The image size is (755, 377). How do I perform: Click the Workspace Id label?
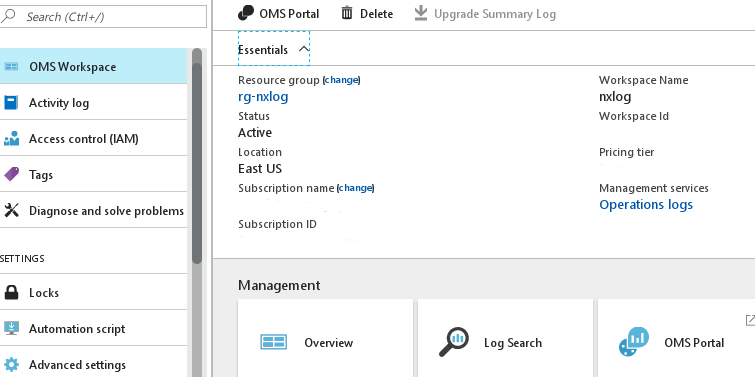point(634,116)
